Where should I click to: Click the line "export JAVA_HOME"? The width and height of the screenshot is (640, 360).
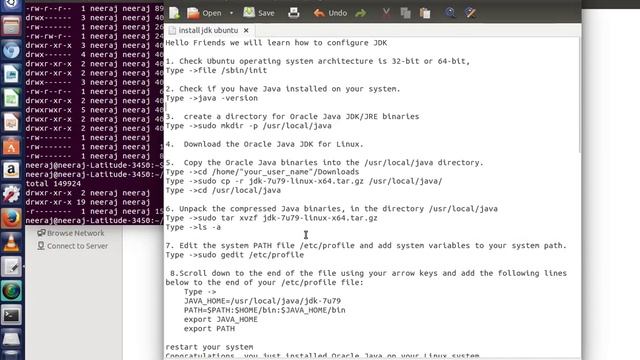[x=220, y=319]
